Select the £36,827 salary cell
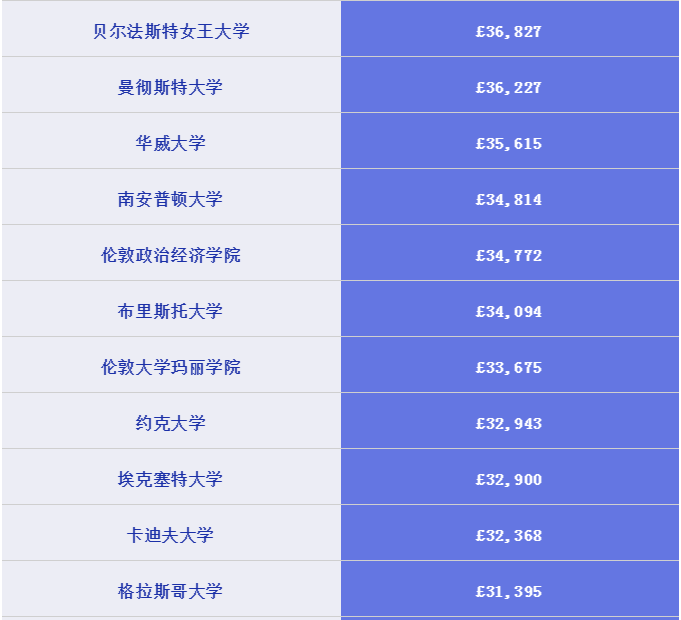Viewport: 681px width, 620px height. (509, 32)
